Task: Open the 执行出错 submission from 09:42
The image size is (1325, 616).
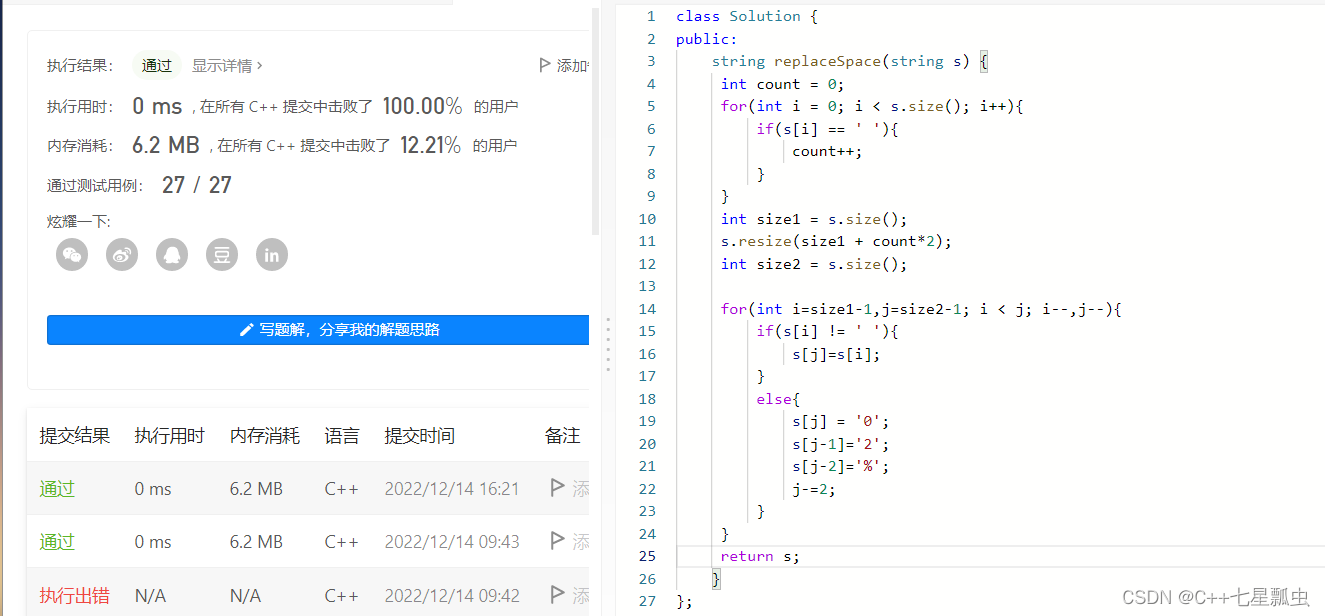Action: coord(74,596)
